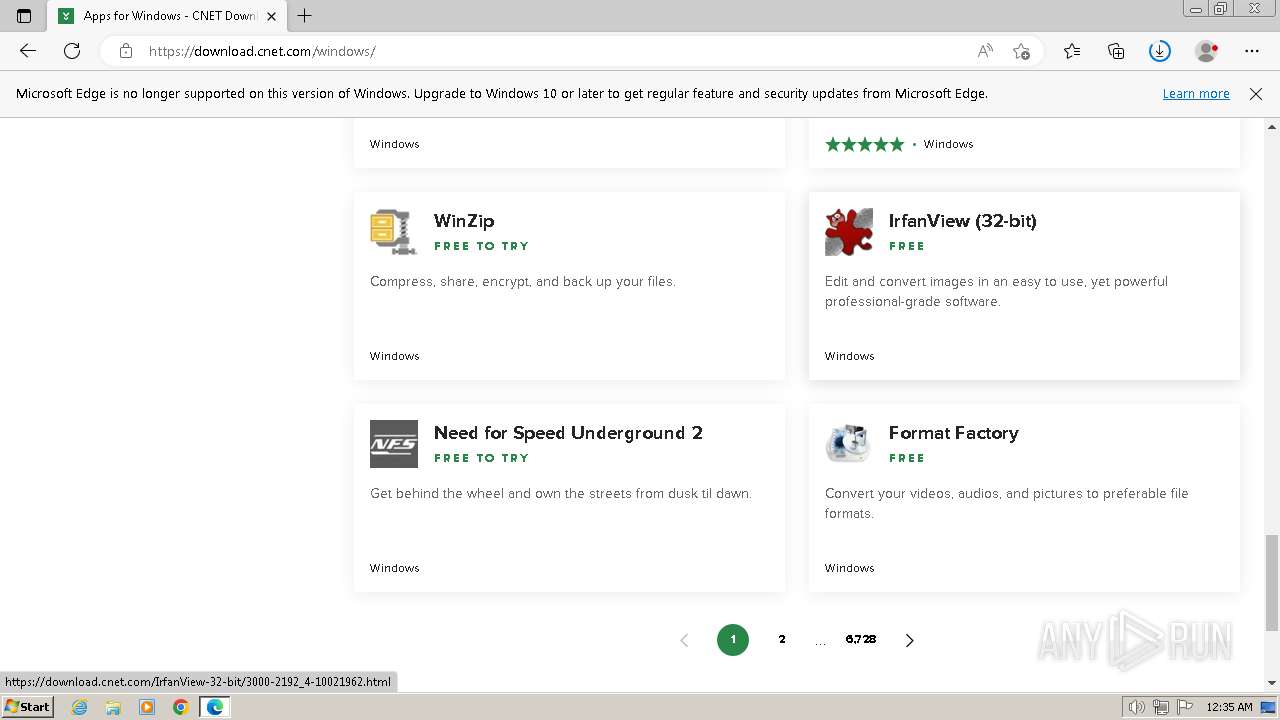
Task: Open the Windows Start button
Action: (28, 707)
